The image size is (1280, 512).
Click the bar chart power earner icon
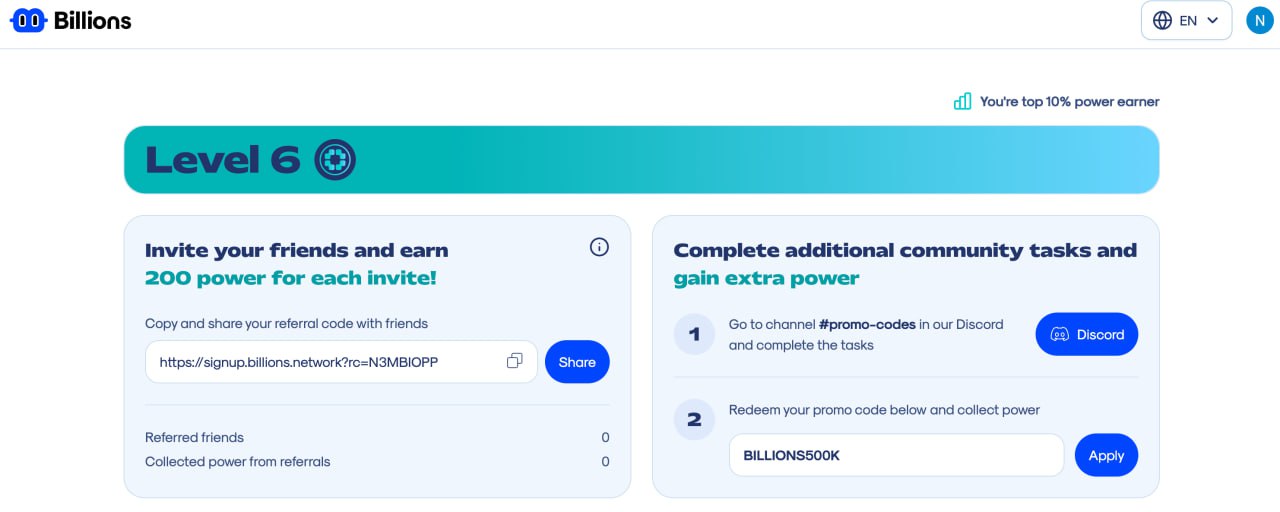962,101
